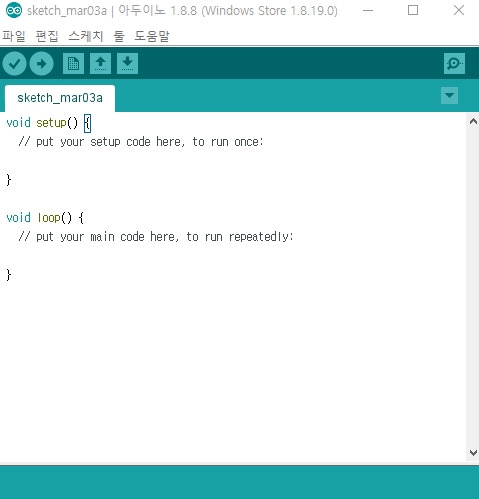Click the closing brace after setup comment
479x499 pixels.
(9, 180)
